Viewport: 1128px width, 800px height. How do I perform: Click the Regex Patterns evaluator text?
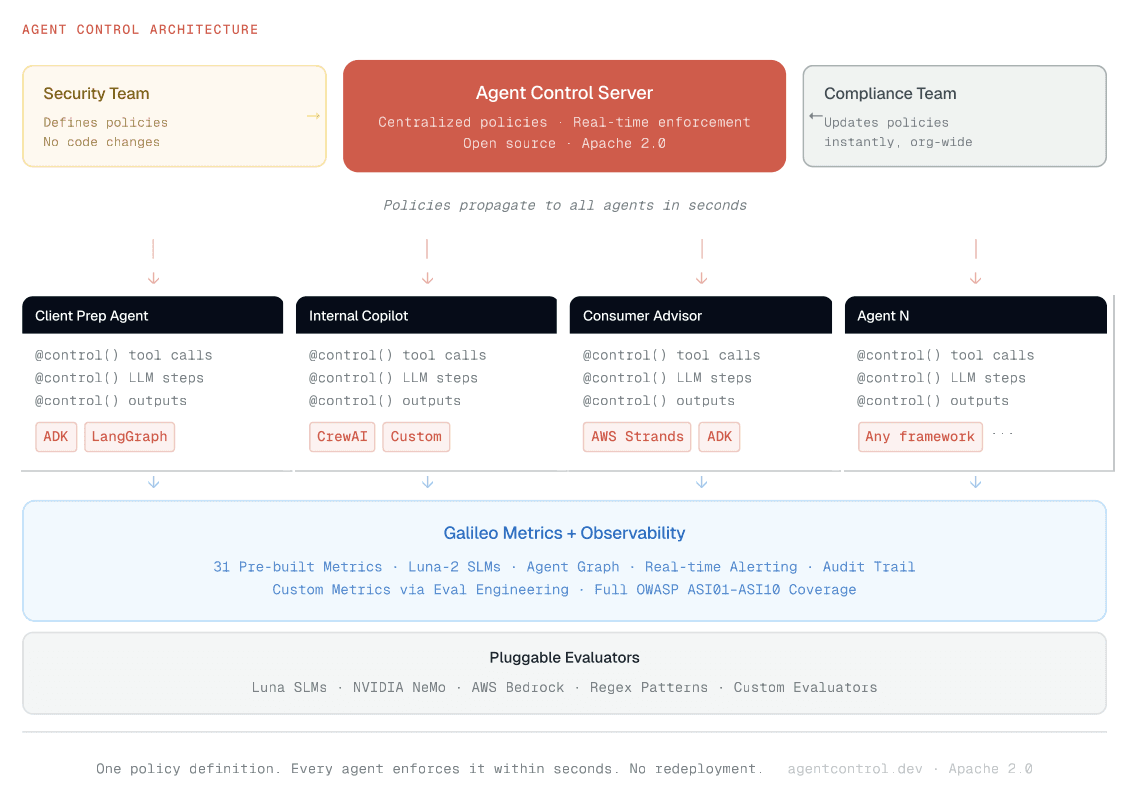tap(649, 688)
